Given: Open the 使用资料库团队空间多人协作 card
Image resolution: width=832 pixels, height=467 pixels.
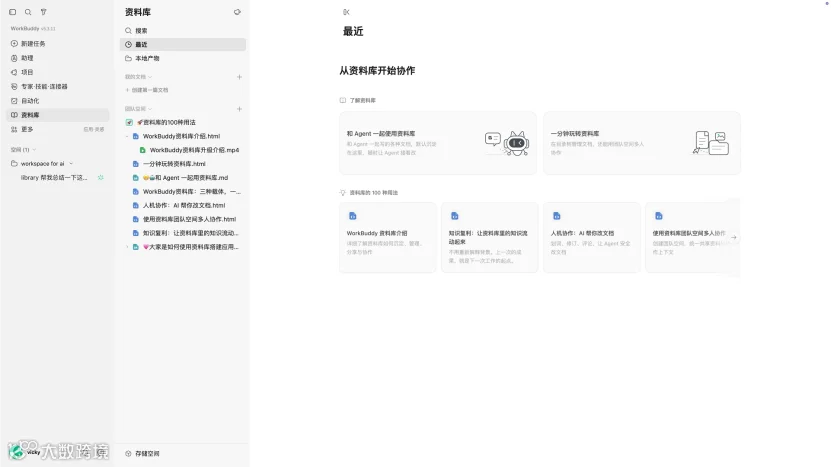Looking at the screenshot, I should pos(692,237).
